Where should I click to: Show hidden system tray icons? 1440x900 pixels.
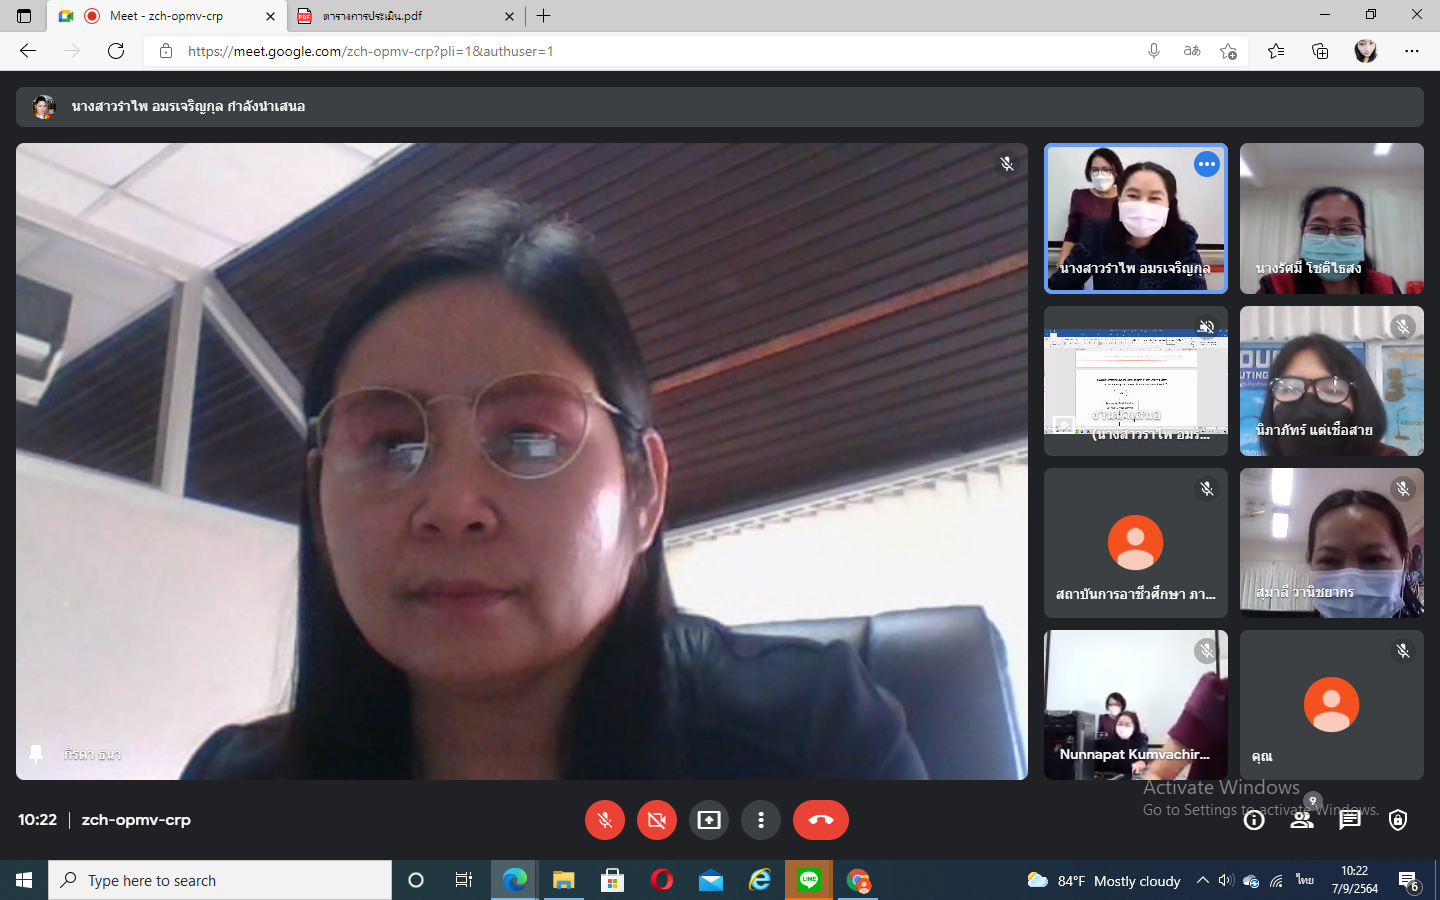coord(1202,881)
